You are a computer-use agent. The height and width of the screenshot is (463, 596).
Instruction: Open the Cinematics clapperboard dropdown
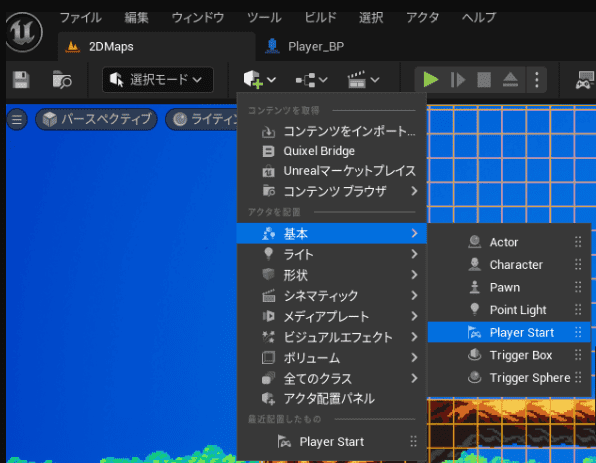(x=363, y=80)
